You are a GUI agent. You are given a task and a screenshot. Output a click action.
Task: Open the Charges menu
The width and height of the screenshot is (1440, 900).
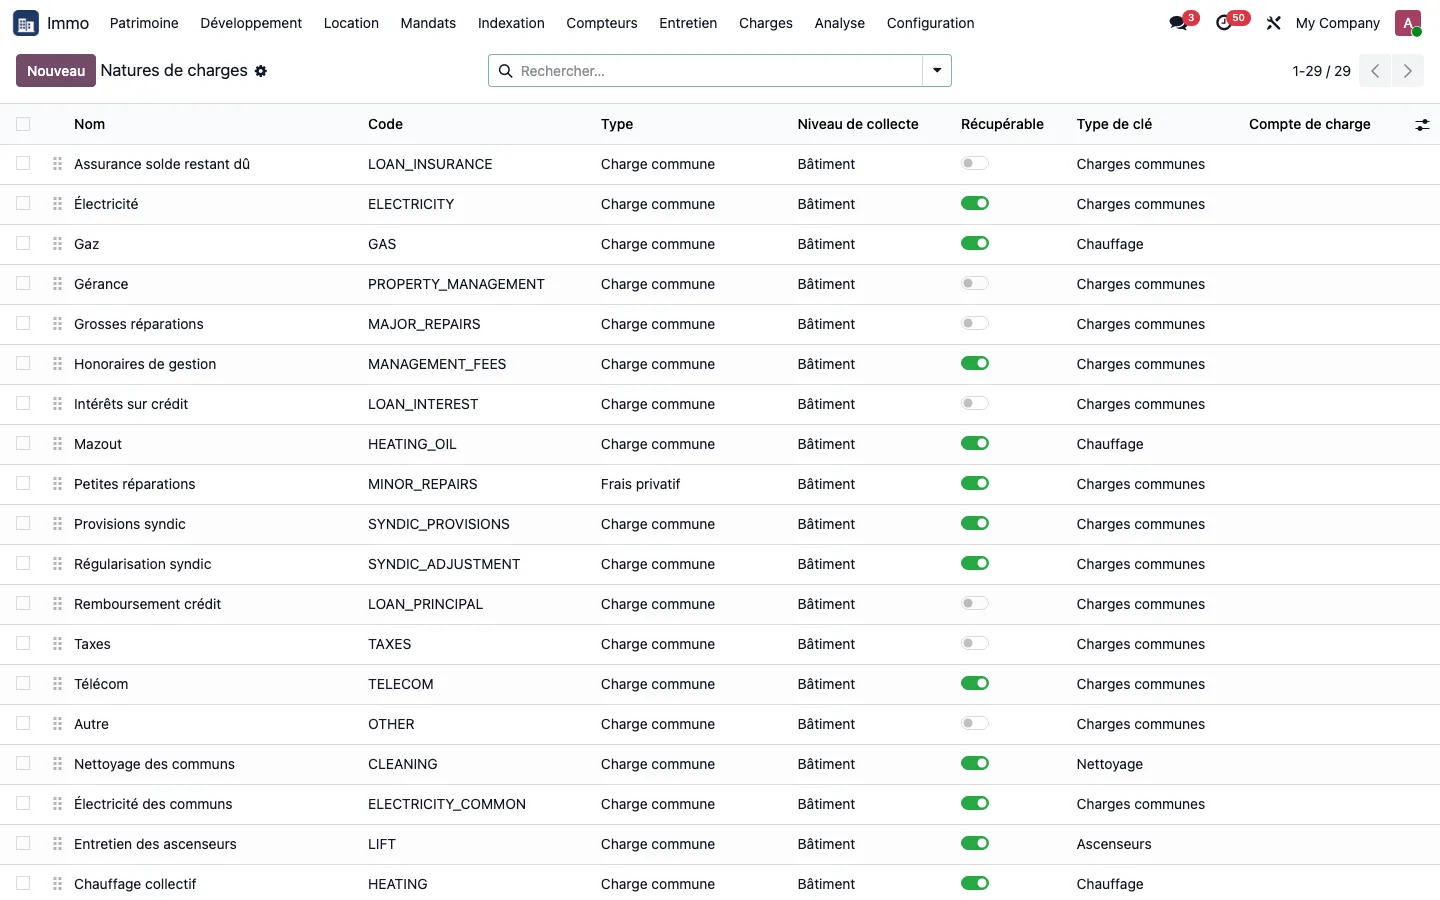[x=765, y=23]
